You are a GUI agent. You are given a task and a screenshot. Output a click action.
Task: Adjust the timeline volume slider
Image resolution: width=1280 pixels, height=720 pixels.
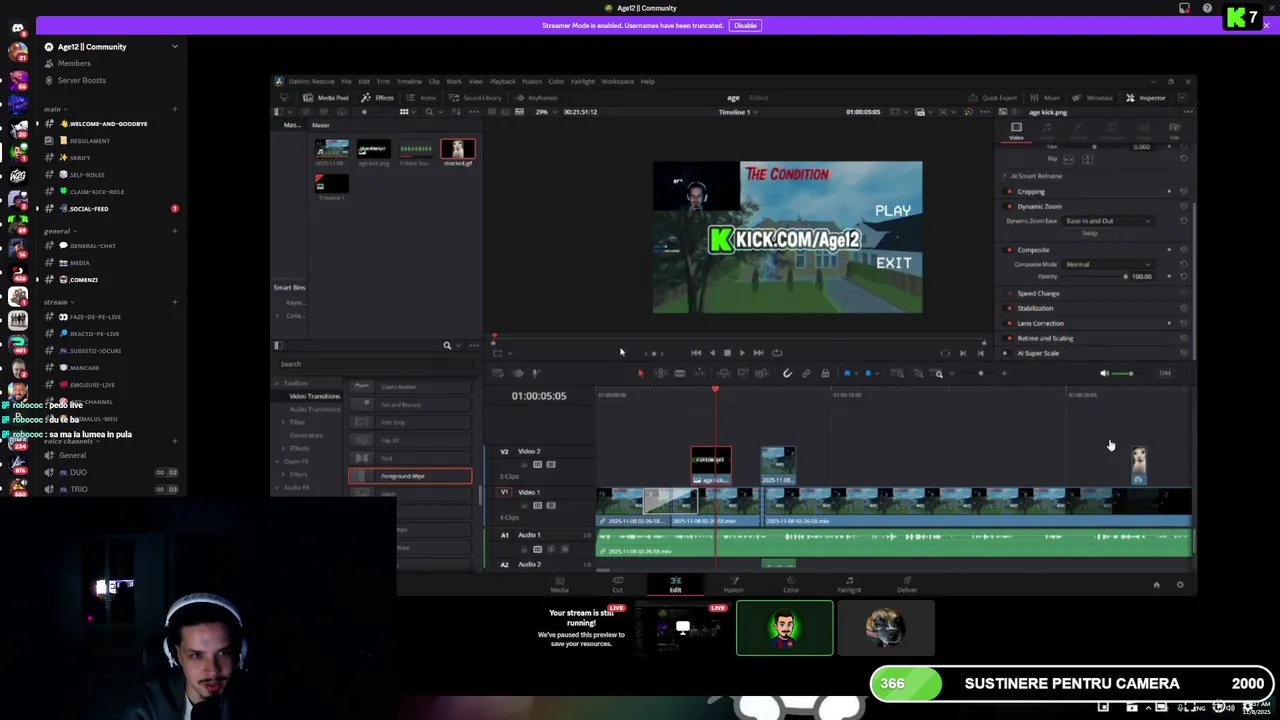pos(1130,374)
